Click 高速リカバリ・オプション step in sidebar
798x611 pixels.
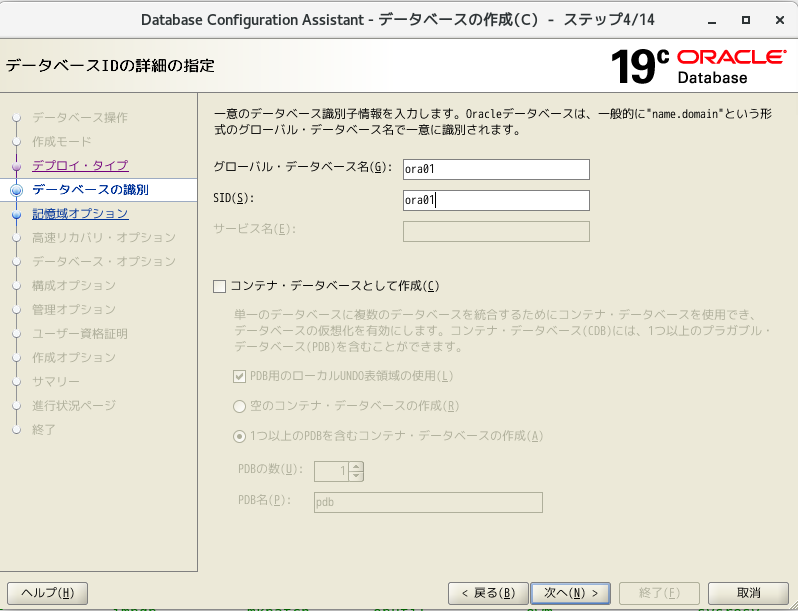(x=104, y=238)
